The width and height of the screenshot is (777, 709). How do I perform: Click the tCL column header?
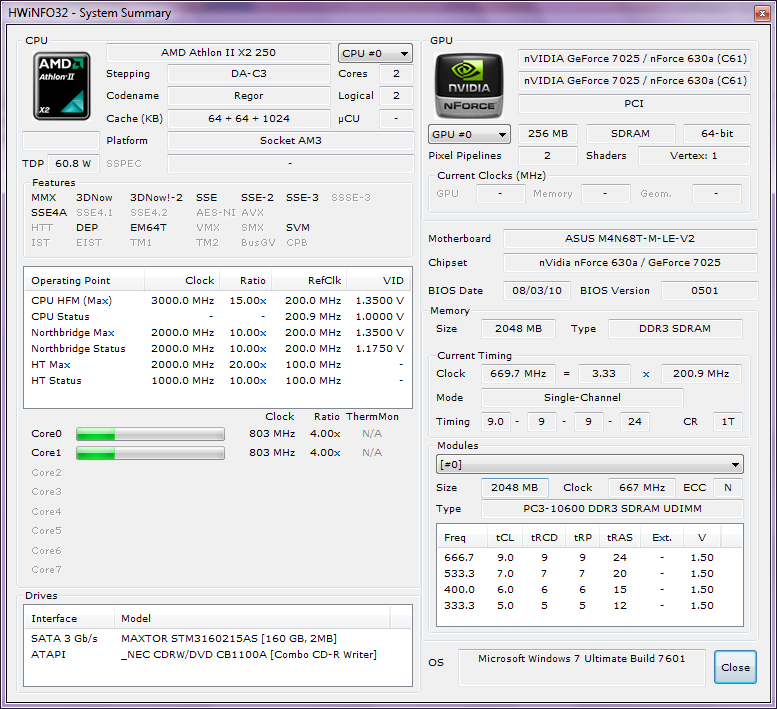tap(505, 538)
